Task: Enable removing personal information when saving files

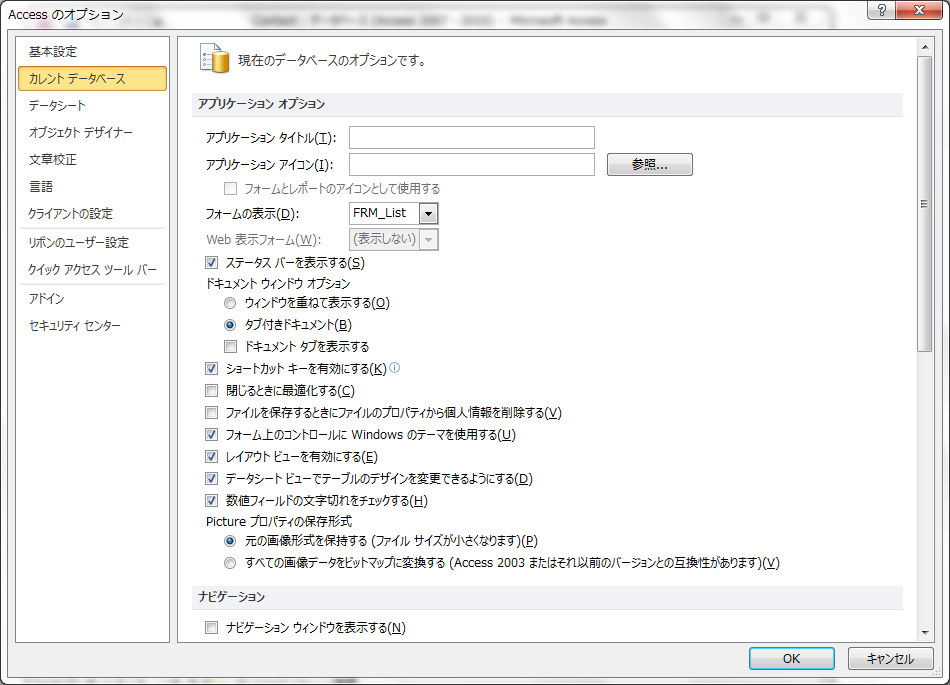Action: pyautogui.click(x=211, y=412)
